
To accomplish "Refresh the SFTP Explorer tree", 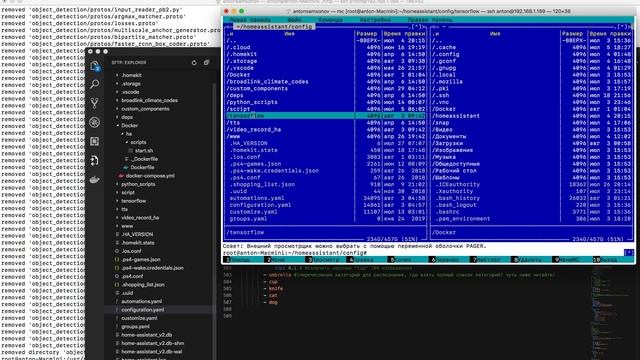I will (x=194, y=62).
